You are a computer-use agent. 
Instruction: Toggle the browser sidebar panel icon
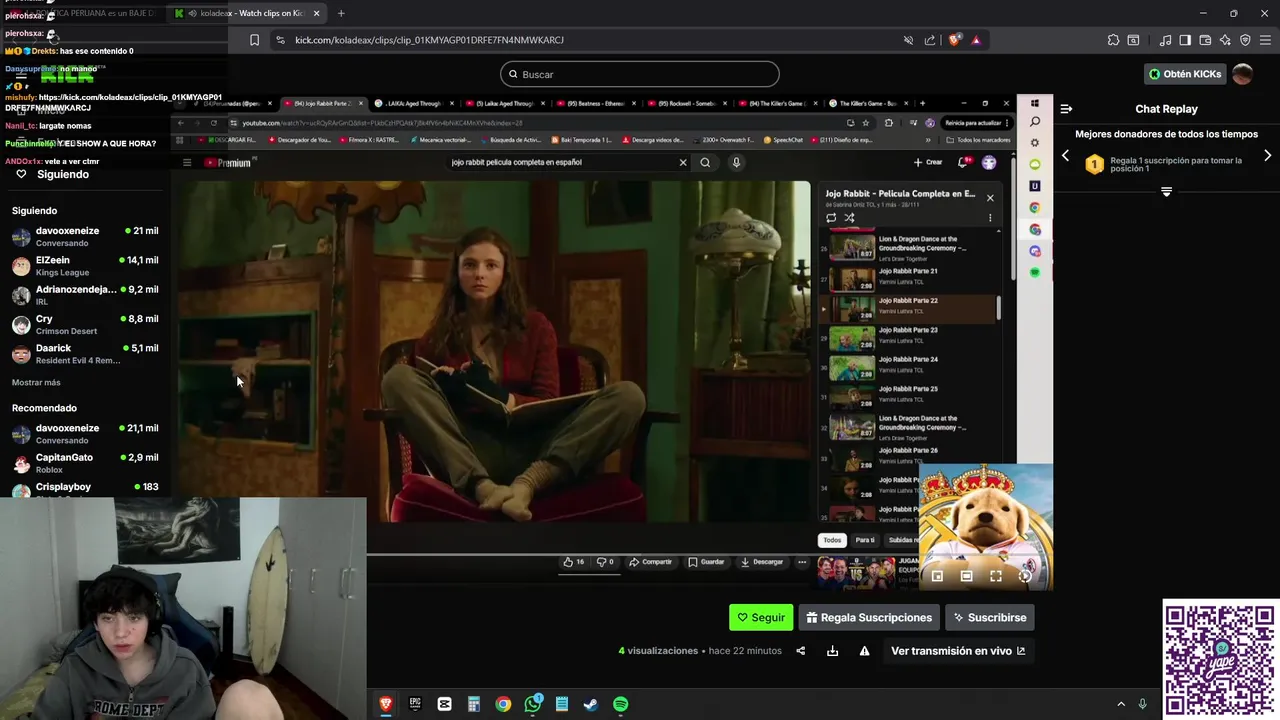[x=1185, y=40]
